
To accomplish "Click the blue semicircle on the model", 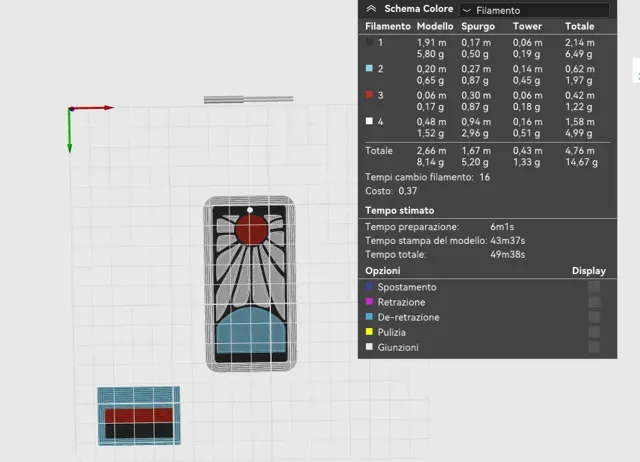I will [251, 331].
